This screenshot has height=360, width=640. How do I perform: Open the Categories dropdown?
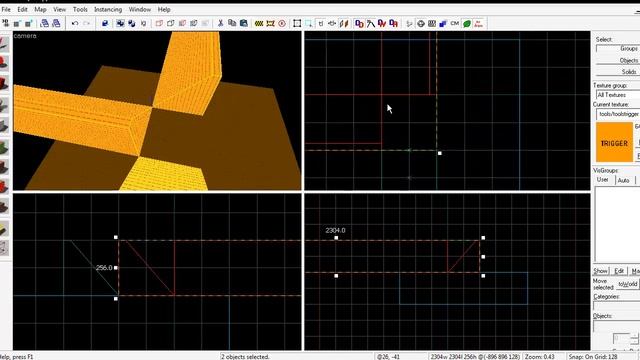coord(616,306)
